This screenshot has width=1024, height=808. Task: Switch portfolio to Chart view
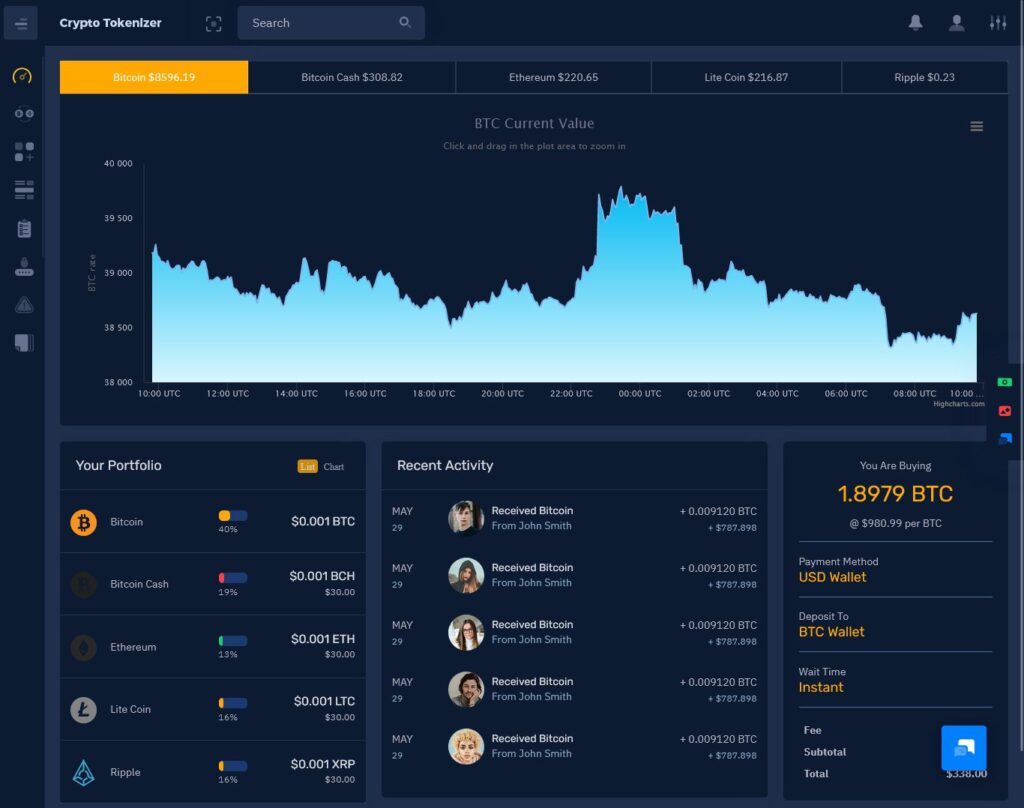(332, 466)
